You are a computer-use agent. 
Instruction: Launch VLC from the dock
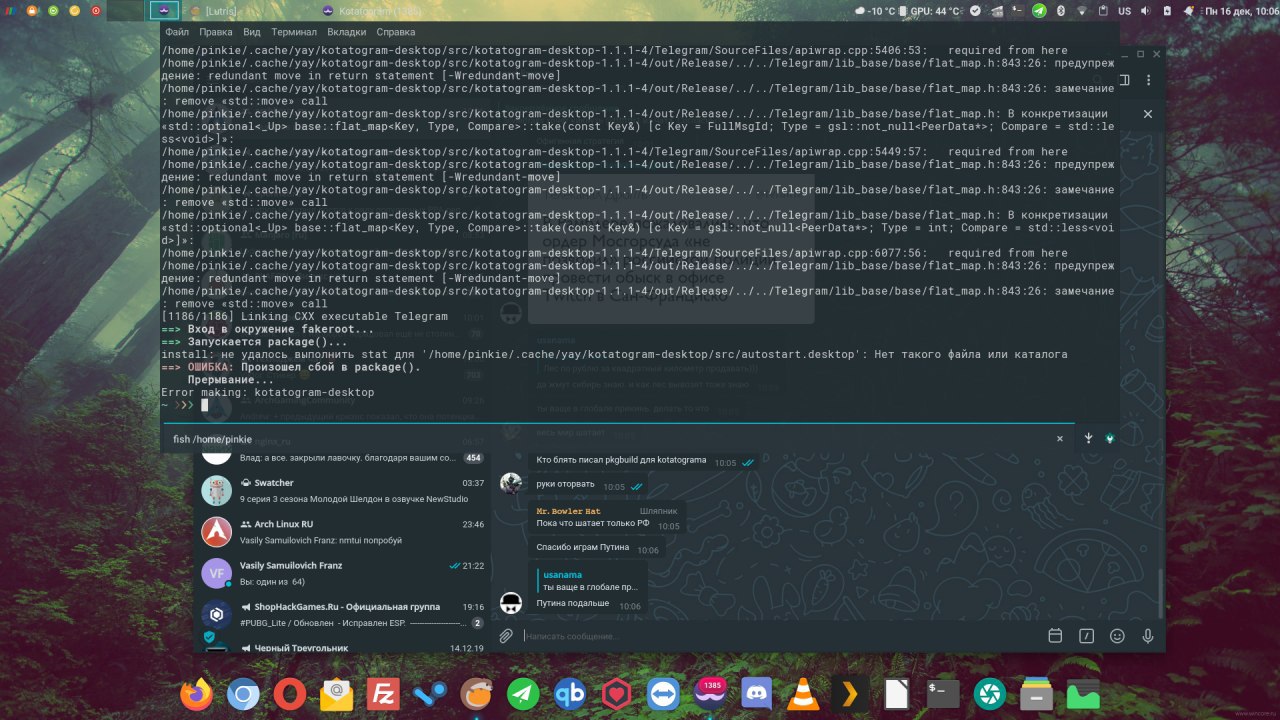pyautogui.click(x=803, y=693)
